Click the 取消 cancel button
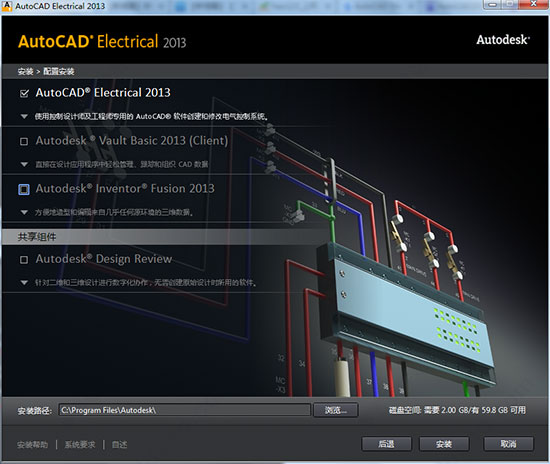This screenshot has height=464, width=550. tap(508, 444)
